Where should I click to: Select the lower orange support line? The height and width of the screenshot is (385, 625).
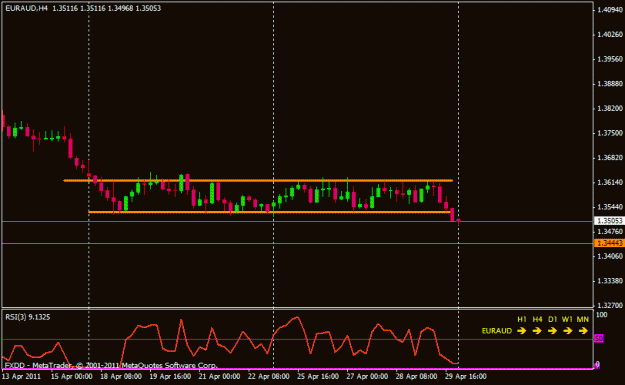pos(270,212)
